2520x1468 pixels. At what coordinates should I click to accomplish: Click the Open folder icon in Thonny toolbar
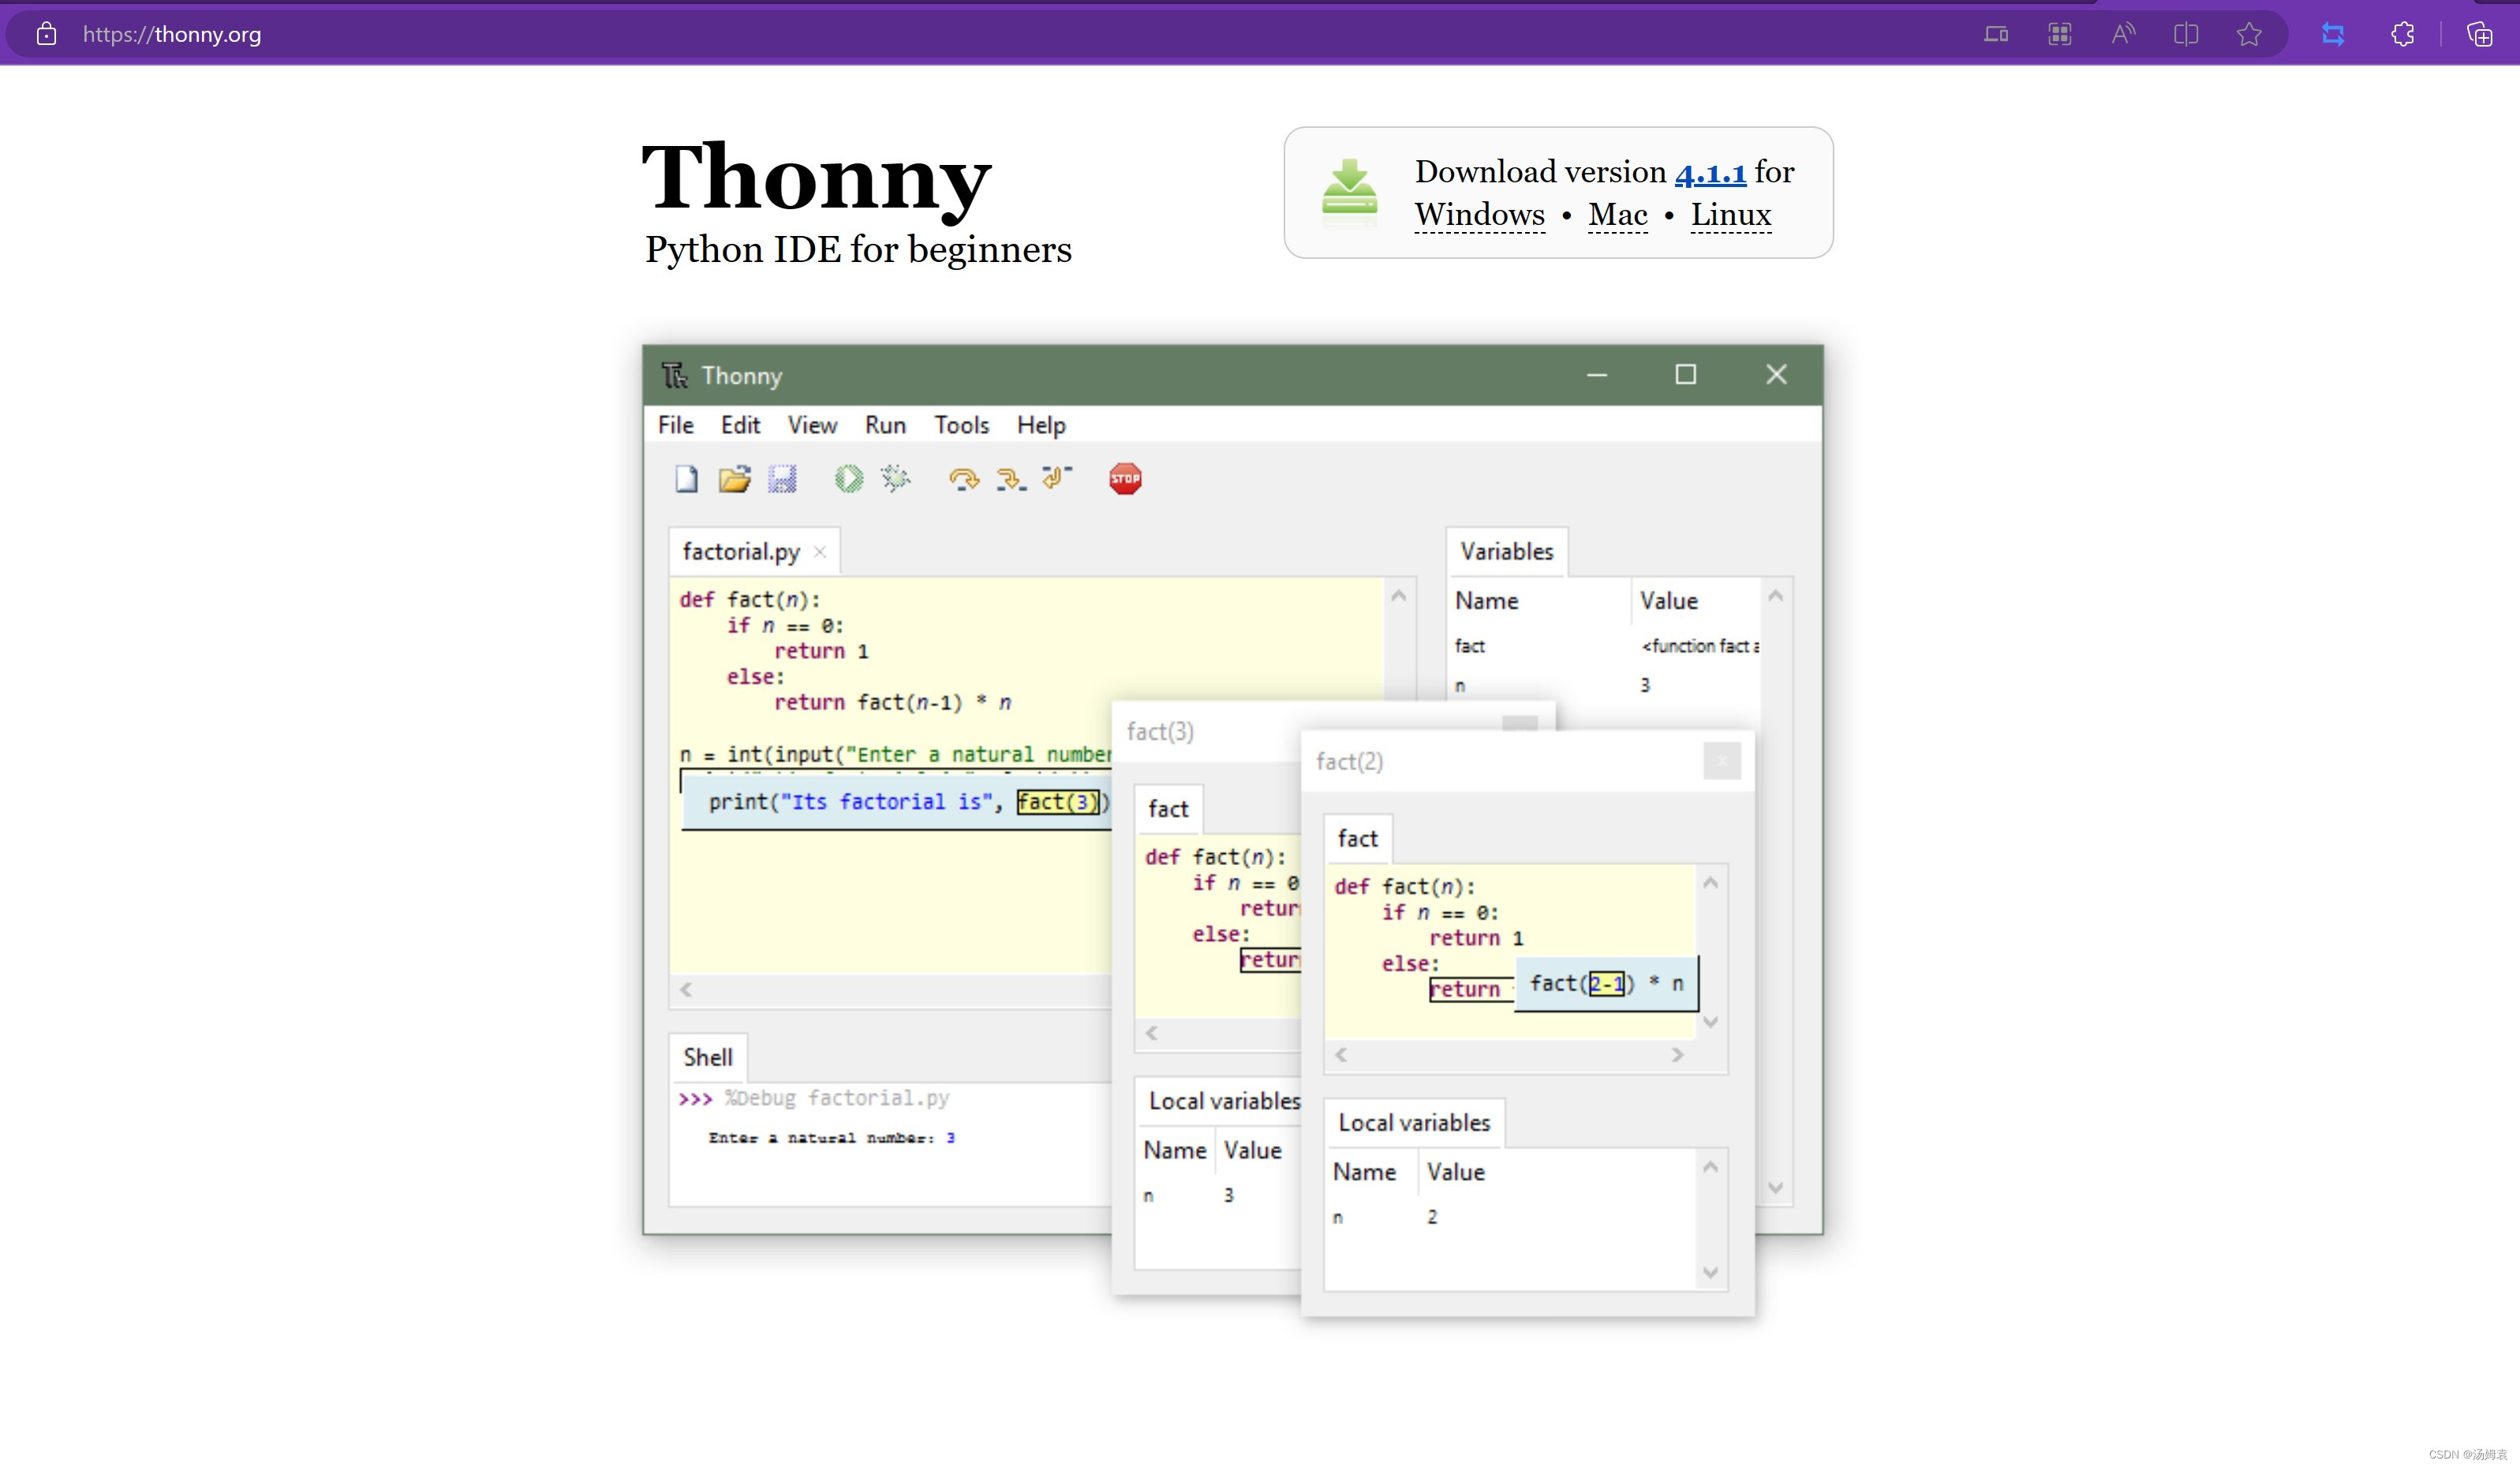734,479
